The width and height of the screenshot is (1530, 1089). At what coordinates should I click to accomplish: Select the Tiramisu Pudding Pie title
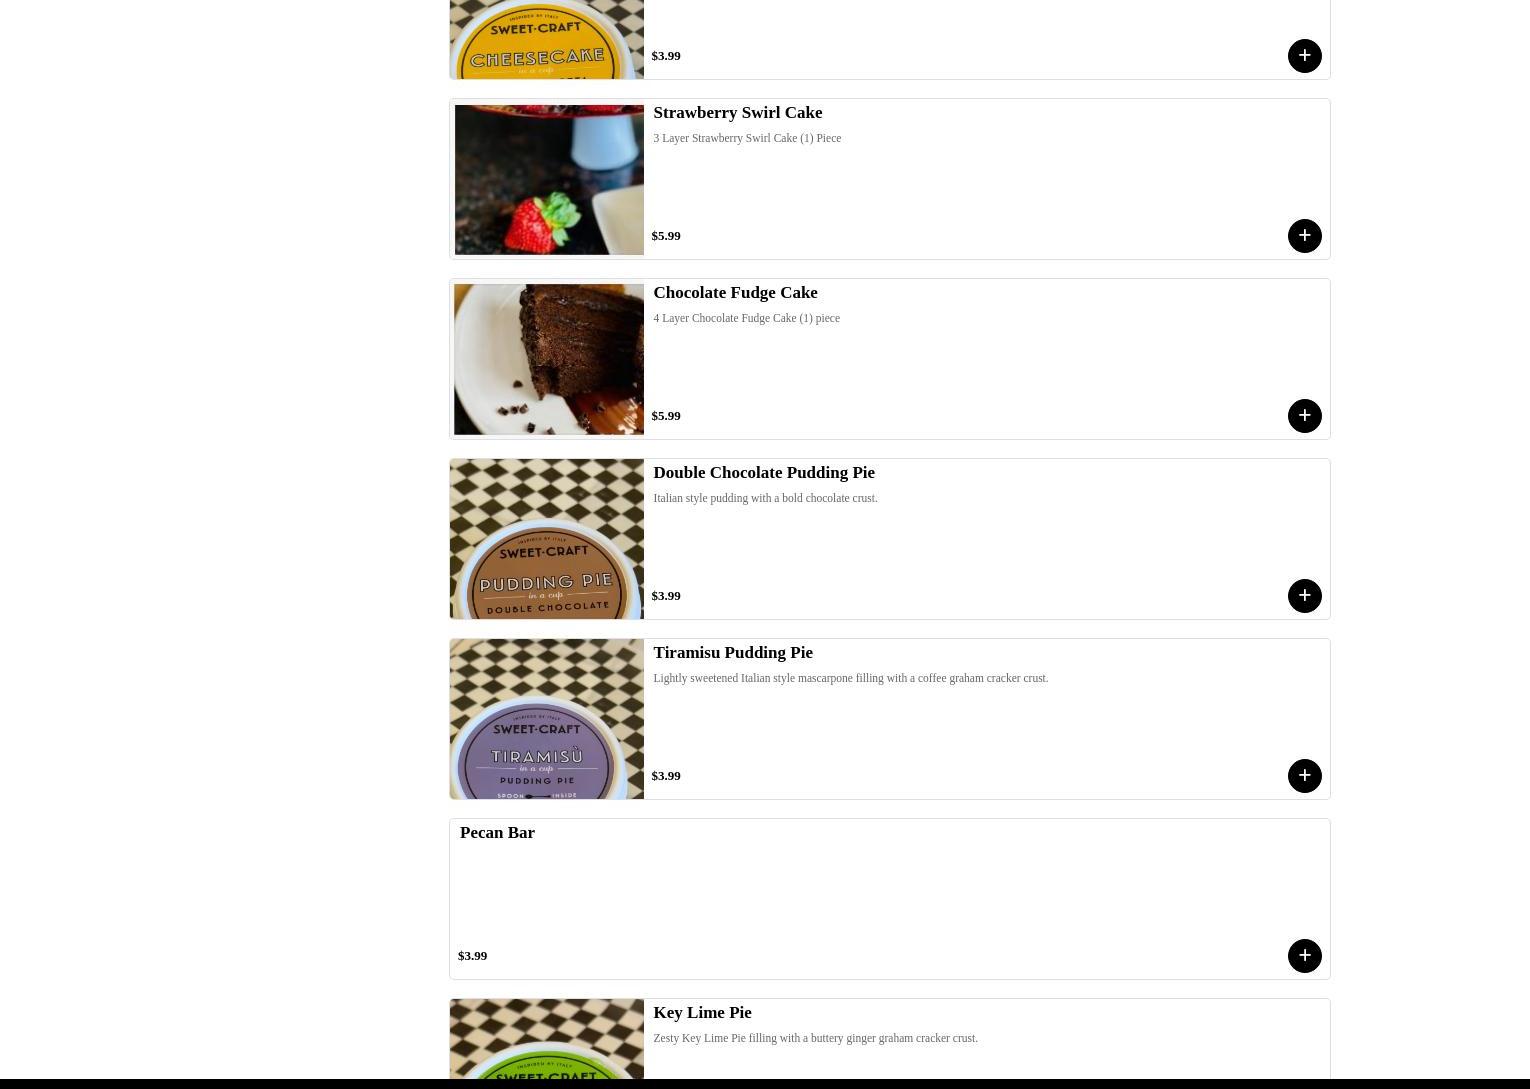click(733, 653)
